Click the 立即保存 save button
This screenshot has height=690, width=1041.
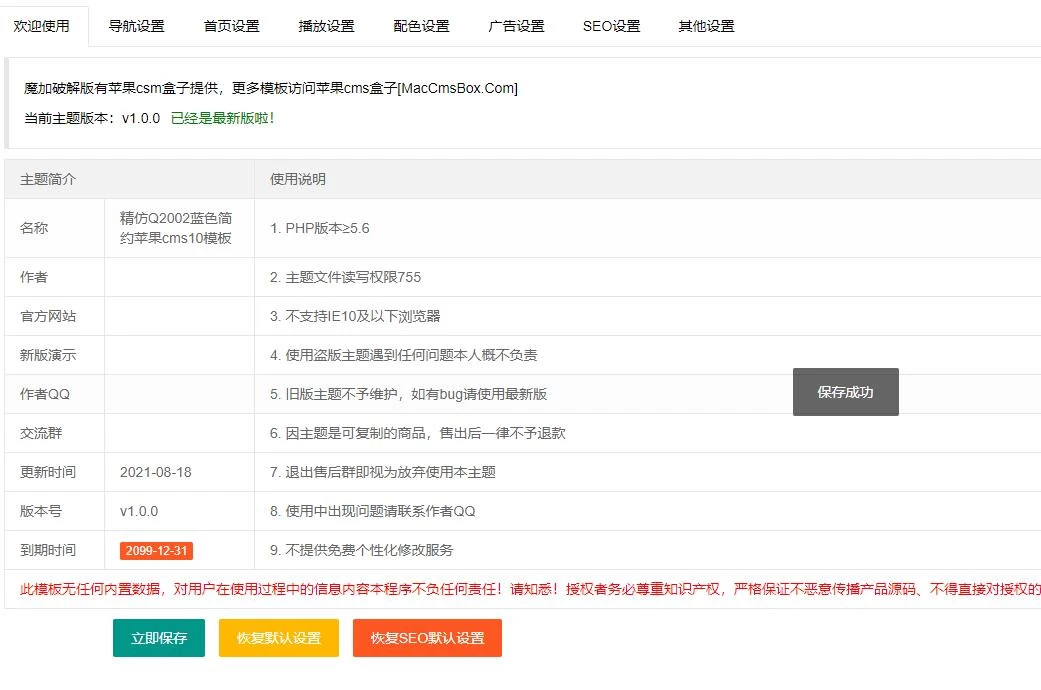pos(159,636)
